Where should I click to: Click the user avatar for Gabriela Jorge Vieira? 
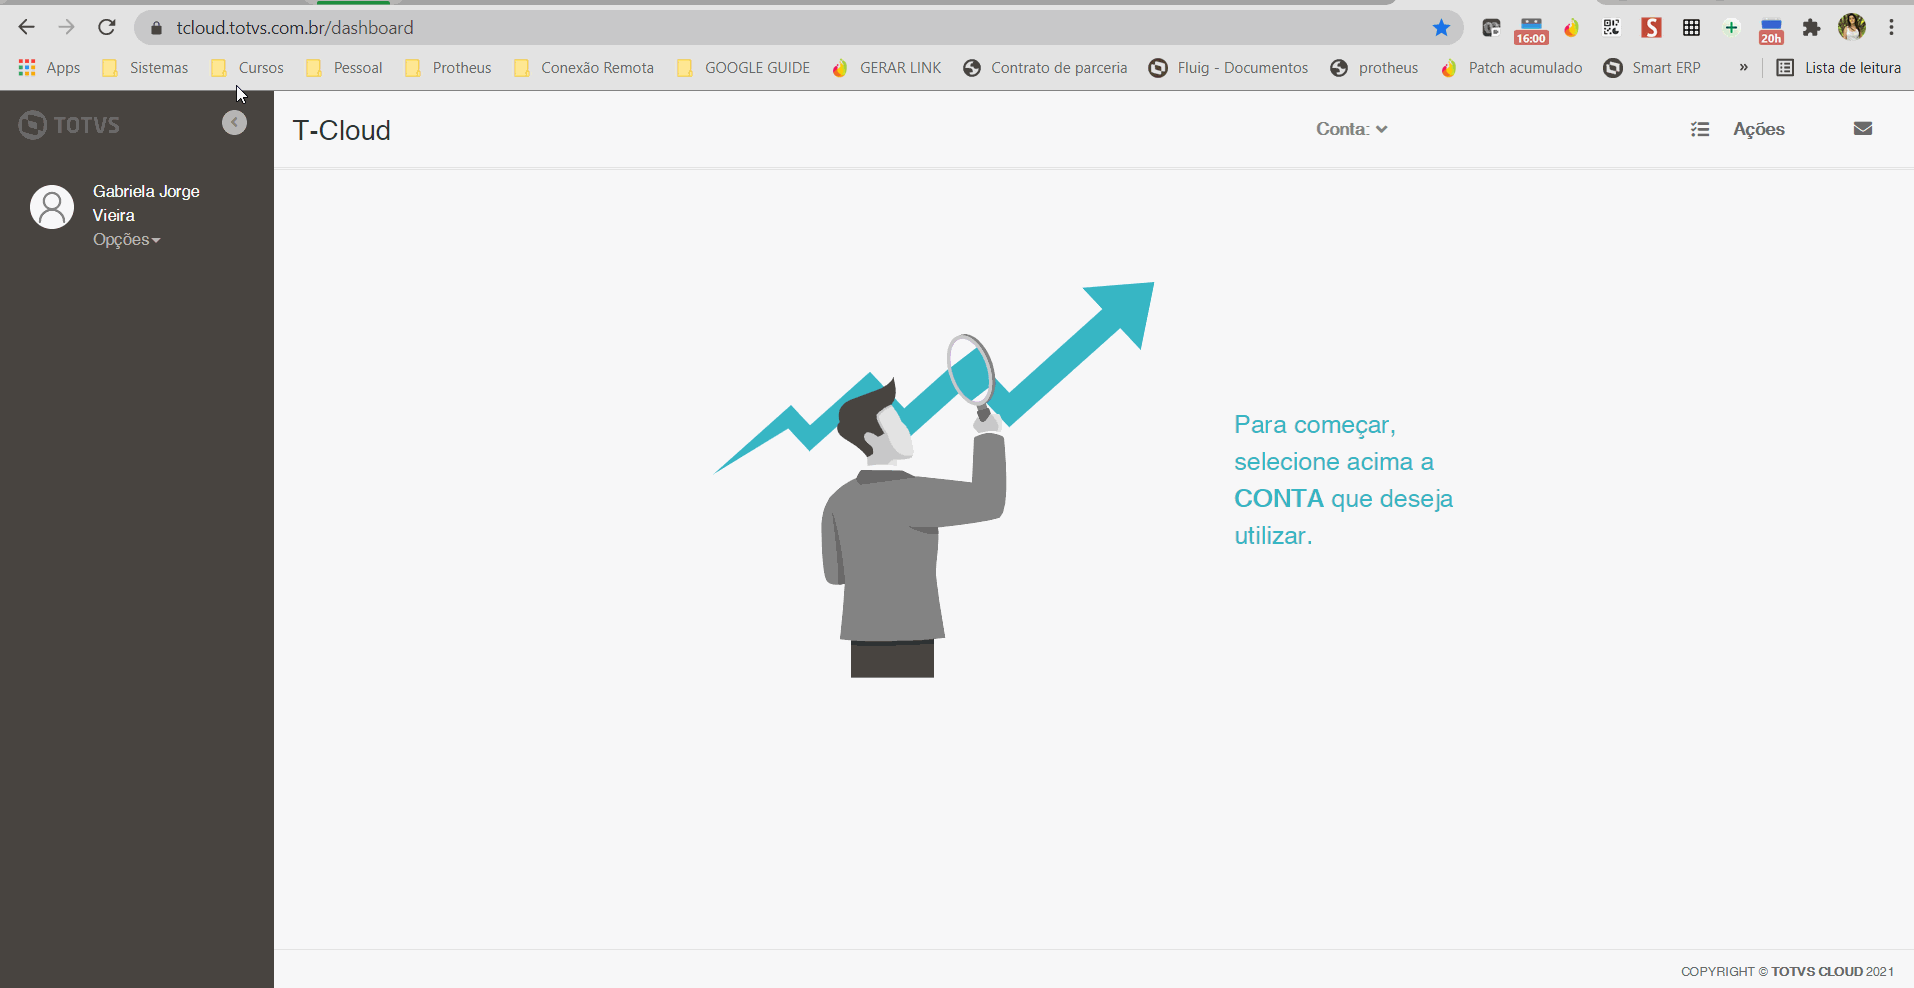[52, 207]
